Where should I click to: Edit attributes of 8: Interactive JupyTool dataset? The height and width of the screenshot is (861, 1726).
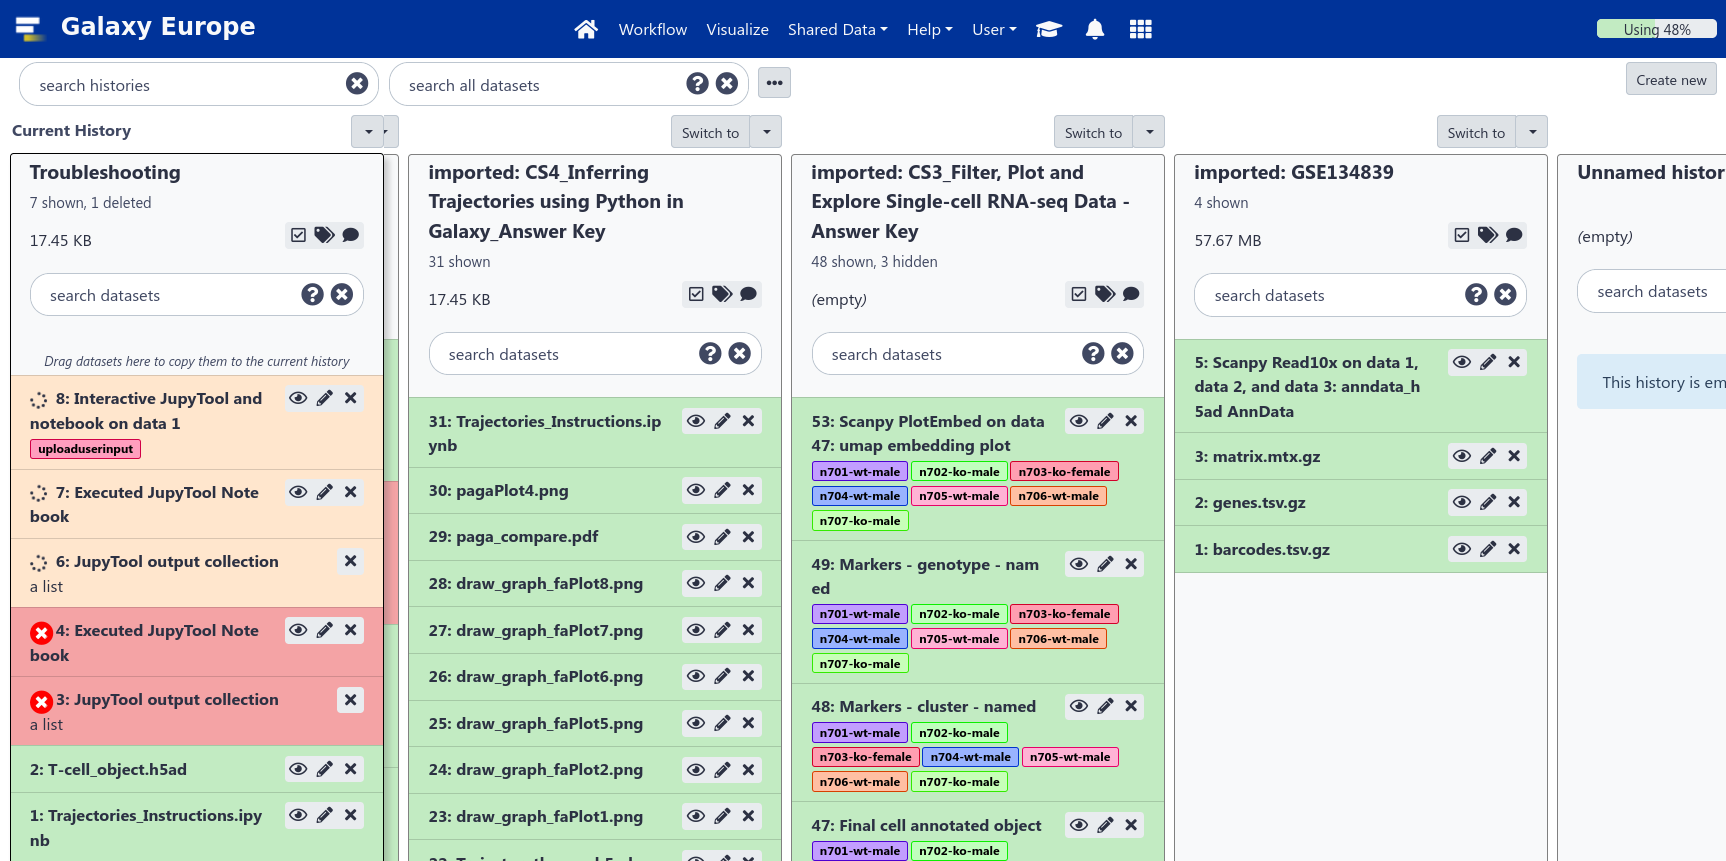coord(325,398)
